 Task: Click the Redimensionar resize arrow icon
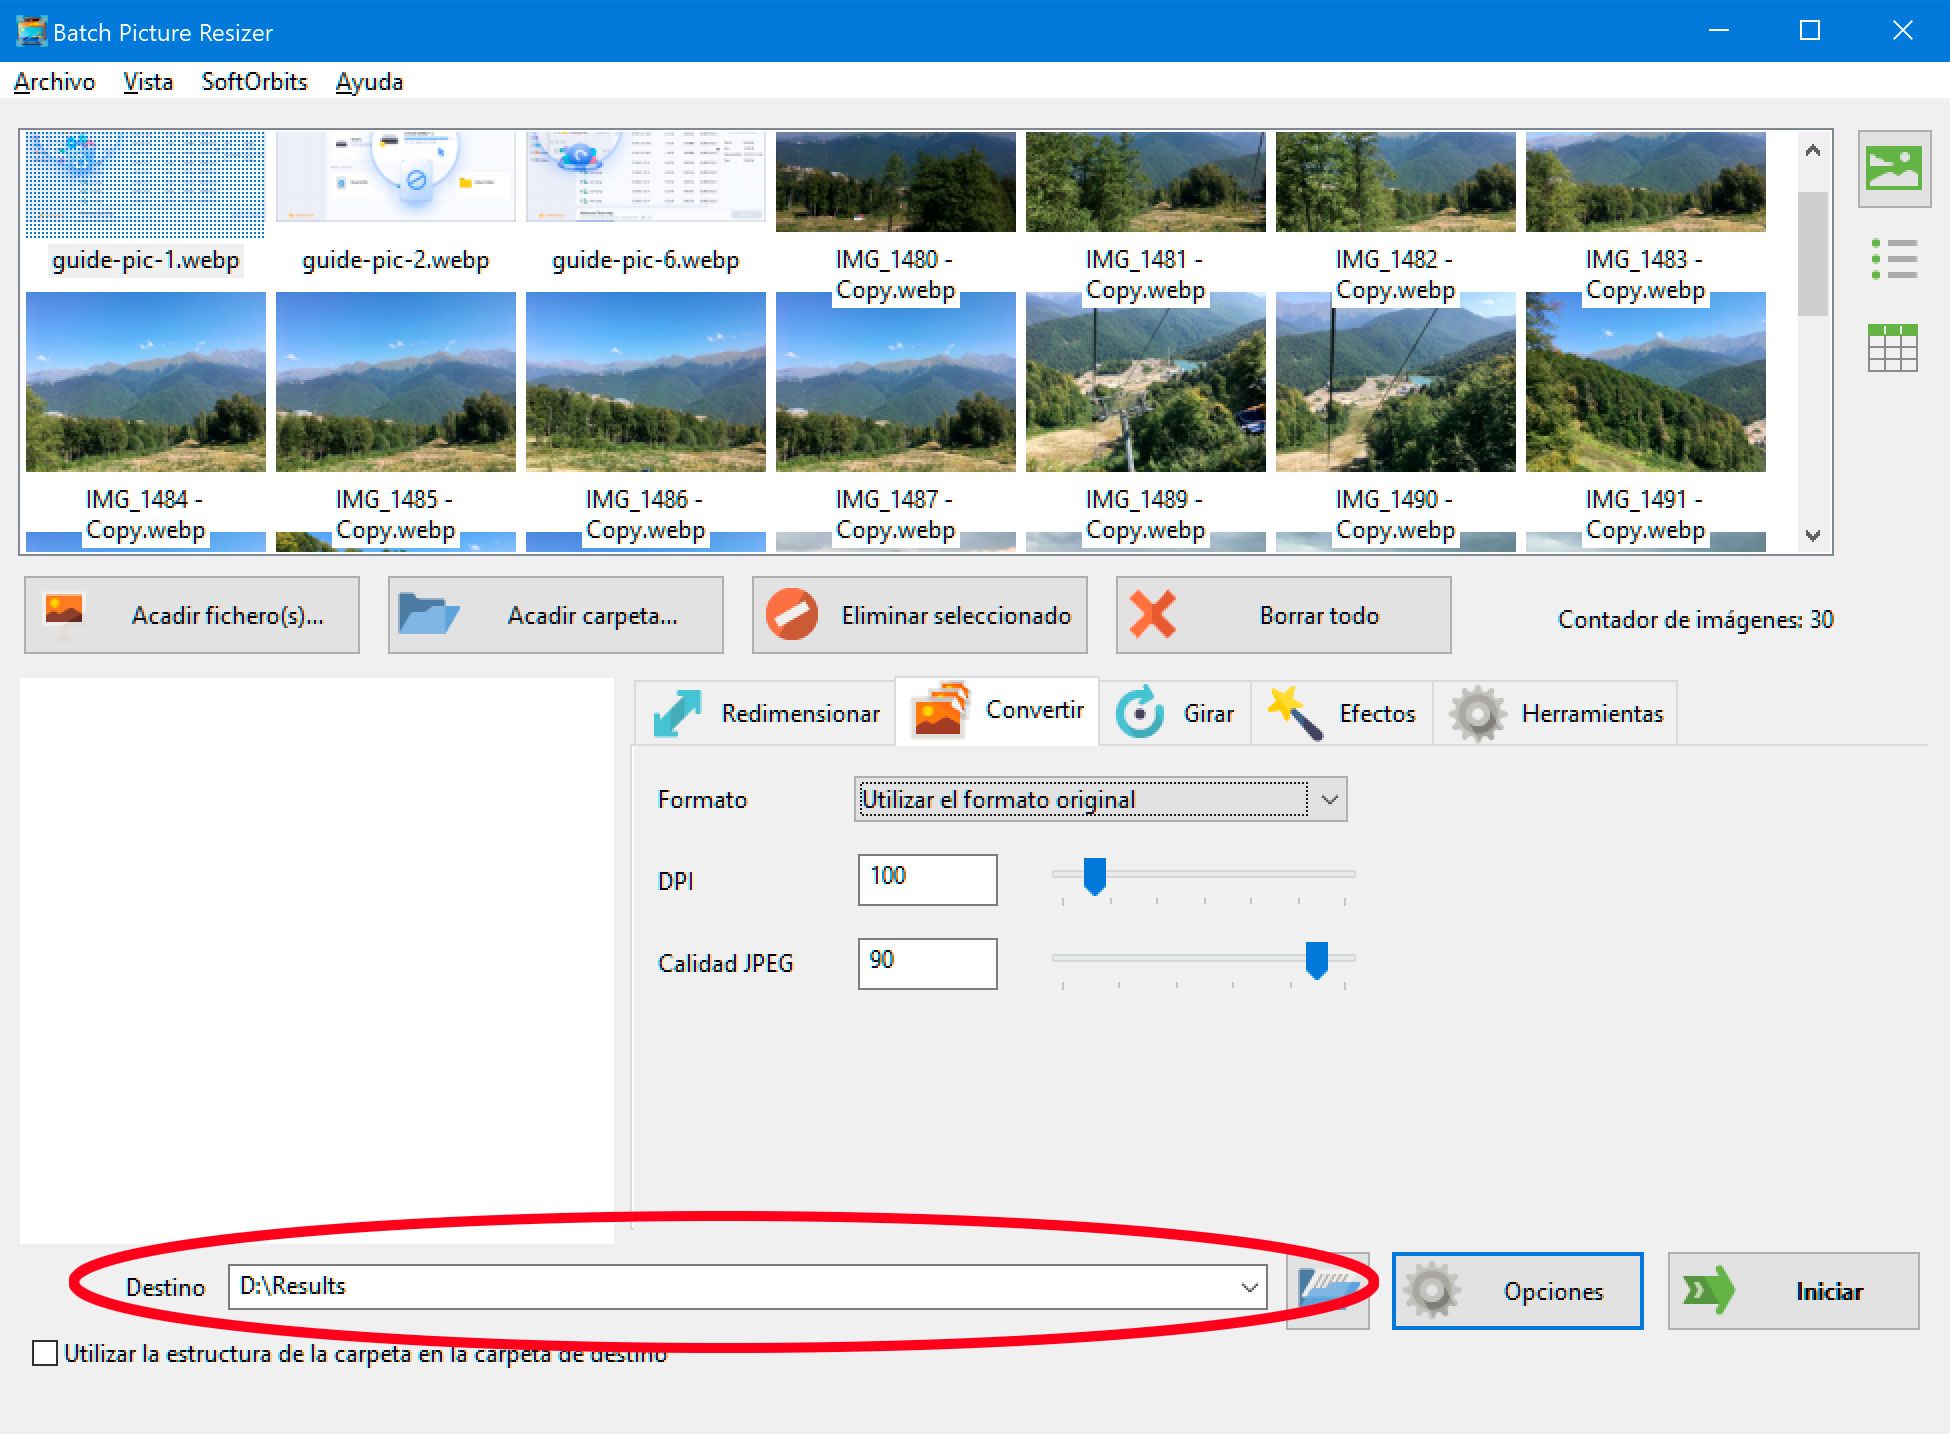coord(677,713)
